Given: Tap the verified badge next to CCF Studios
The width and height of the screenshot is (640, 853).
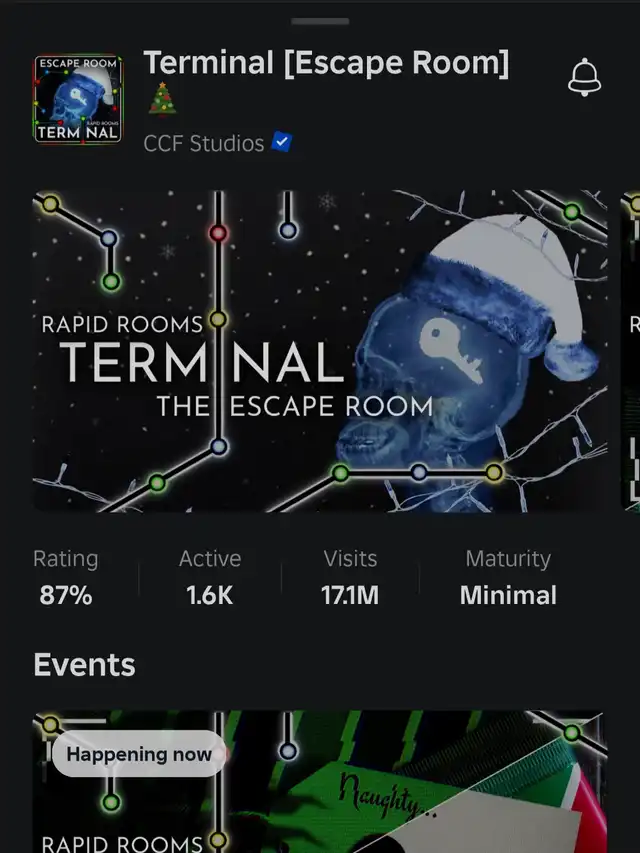Looking at the screenshot, I should pyautogui.click(x=281, y=142).
